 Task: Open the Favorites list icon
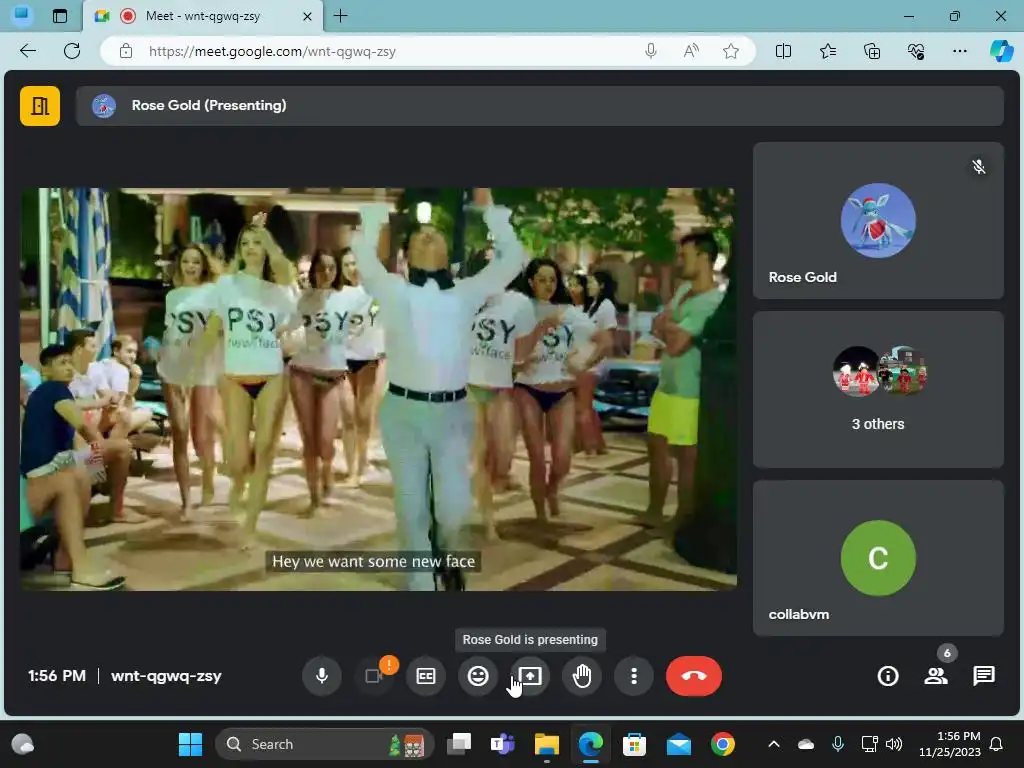pyautogui.click(x=827, y=51)
